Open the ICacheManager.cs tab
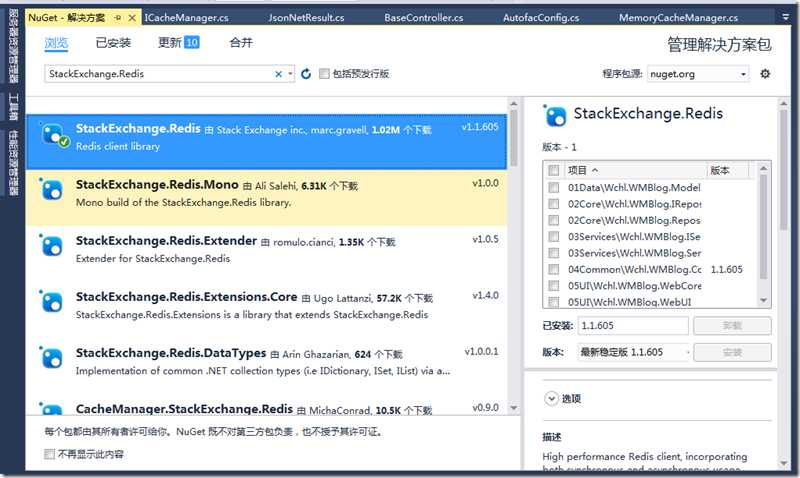Image resolution: width=800 pixels, height=478 pixels. [186, 18]
